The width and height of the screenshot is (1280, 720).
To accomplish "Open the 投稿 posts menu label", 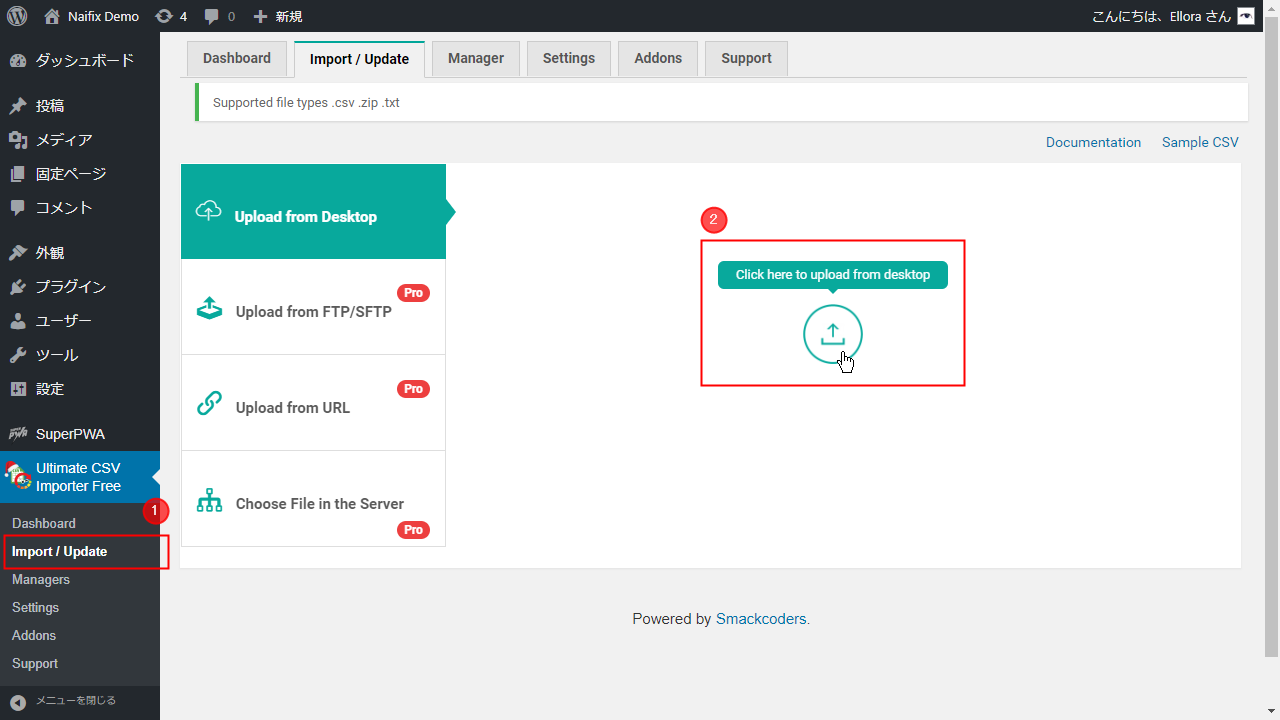I will (50, 106).
